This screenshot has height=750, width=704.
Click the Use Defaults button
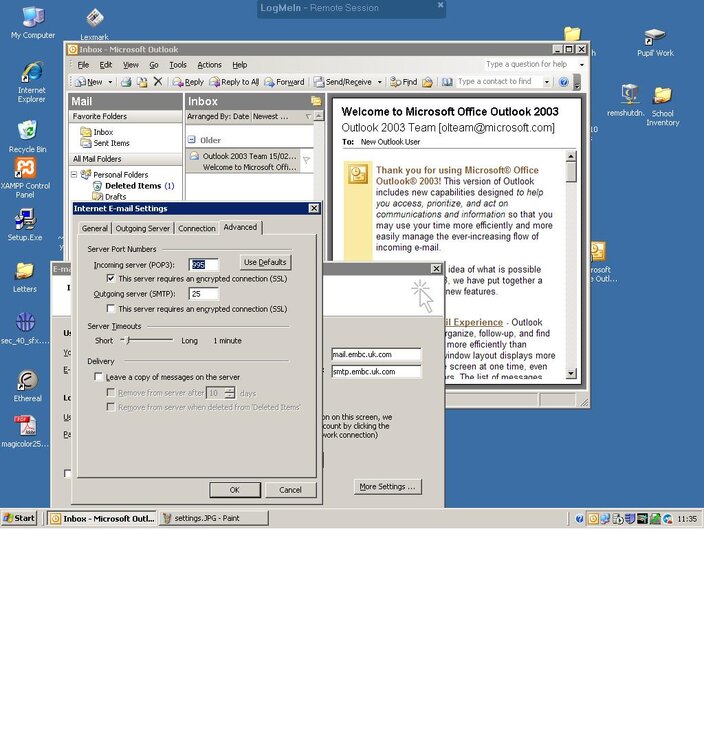pyautogui.click(x=265, y=262)
